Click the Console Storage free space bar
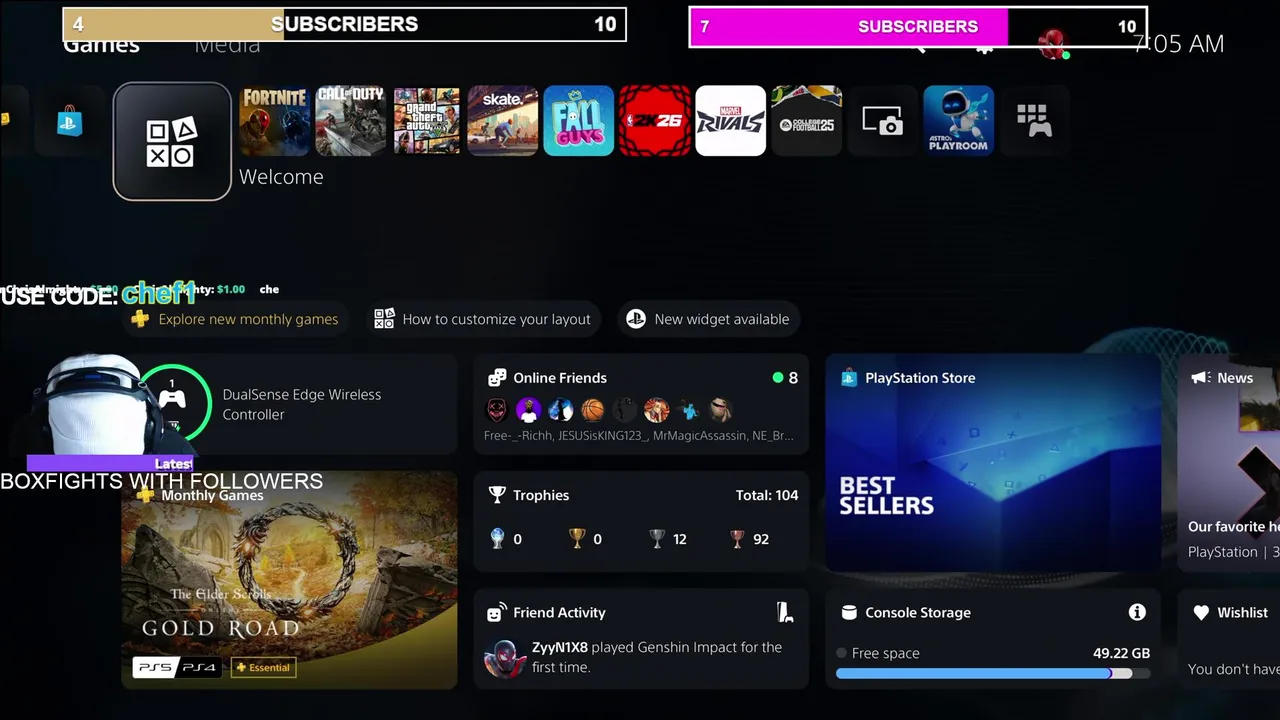 click(x=993, y=673)
